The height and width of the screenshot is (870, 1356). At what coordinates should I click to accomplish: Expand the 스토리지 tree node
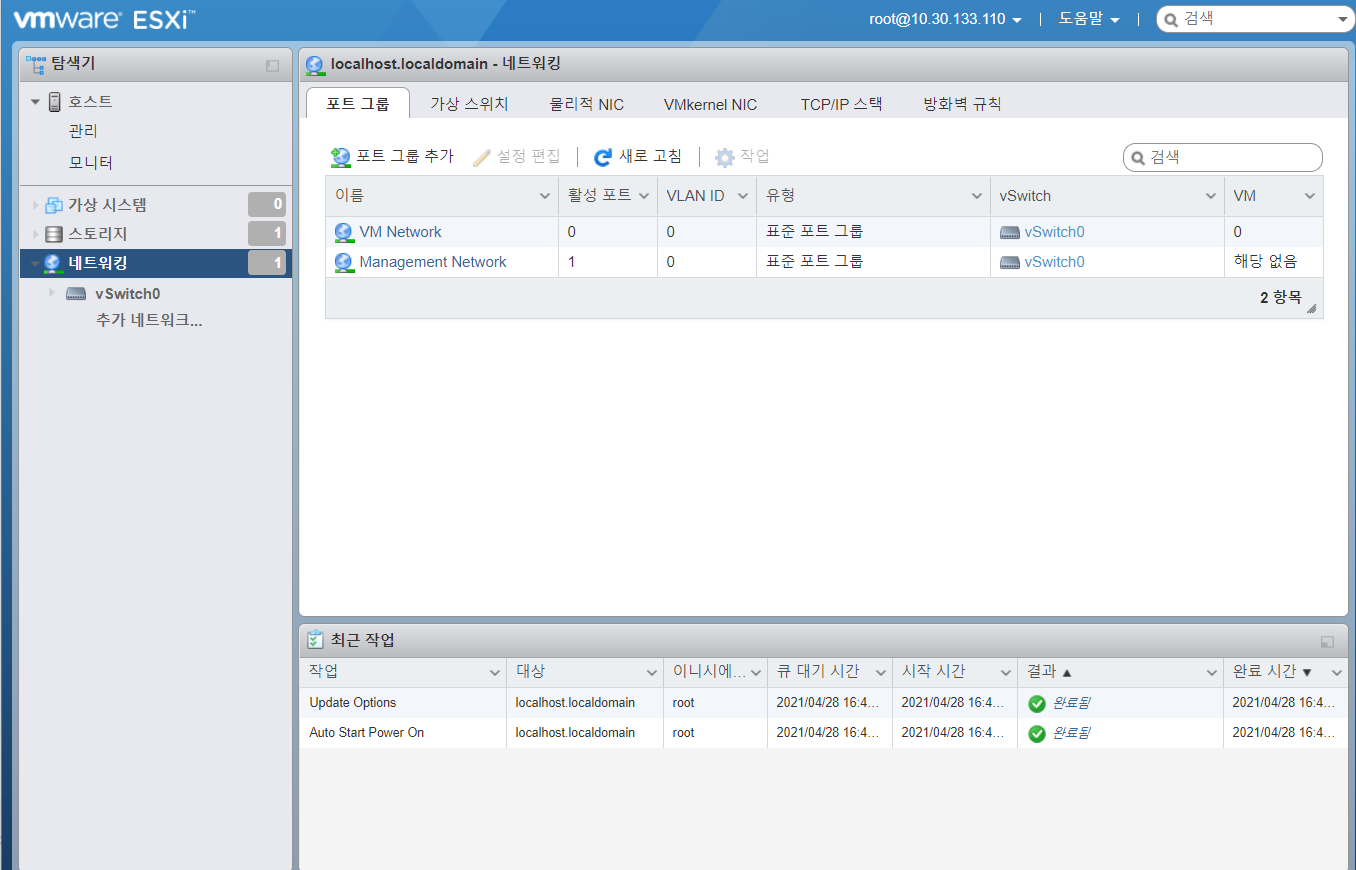click(36, 234)
